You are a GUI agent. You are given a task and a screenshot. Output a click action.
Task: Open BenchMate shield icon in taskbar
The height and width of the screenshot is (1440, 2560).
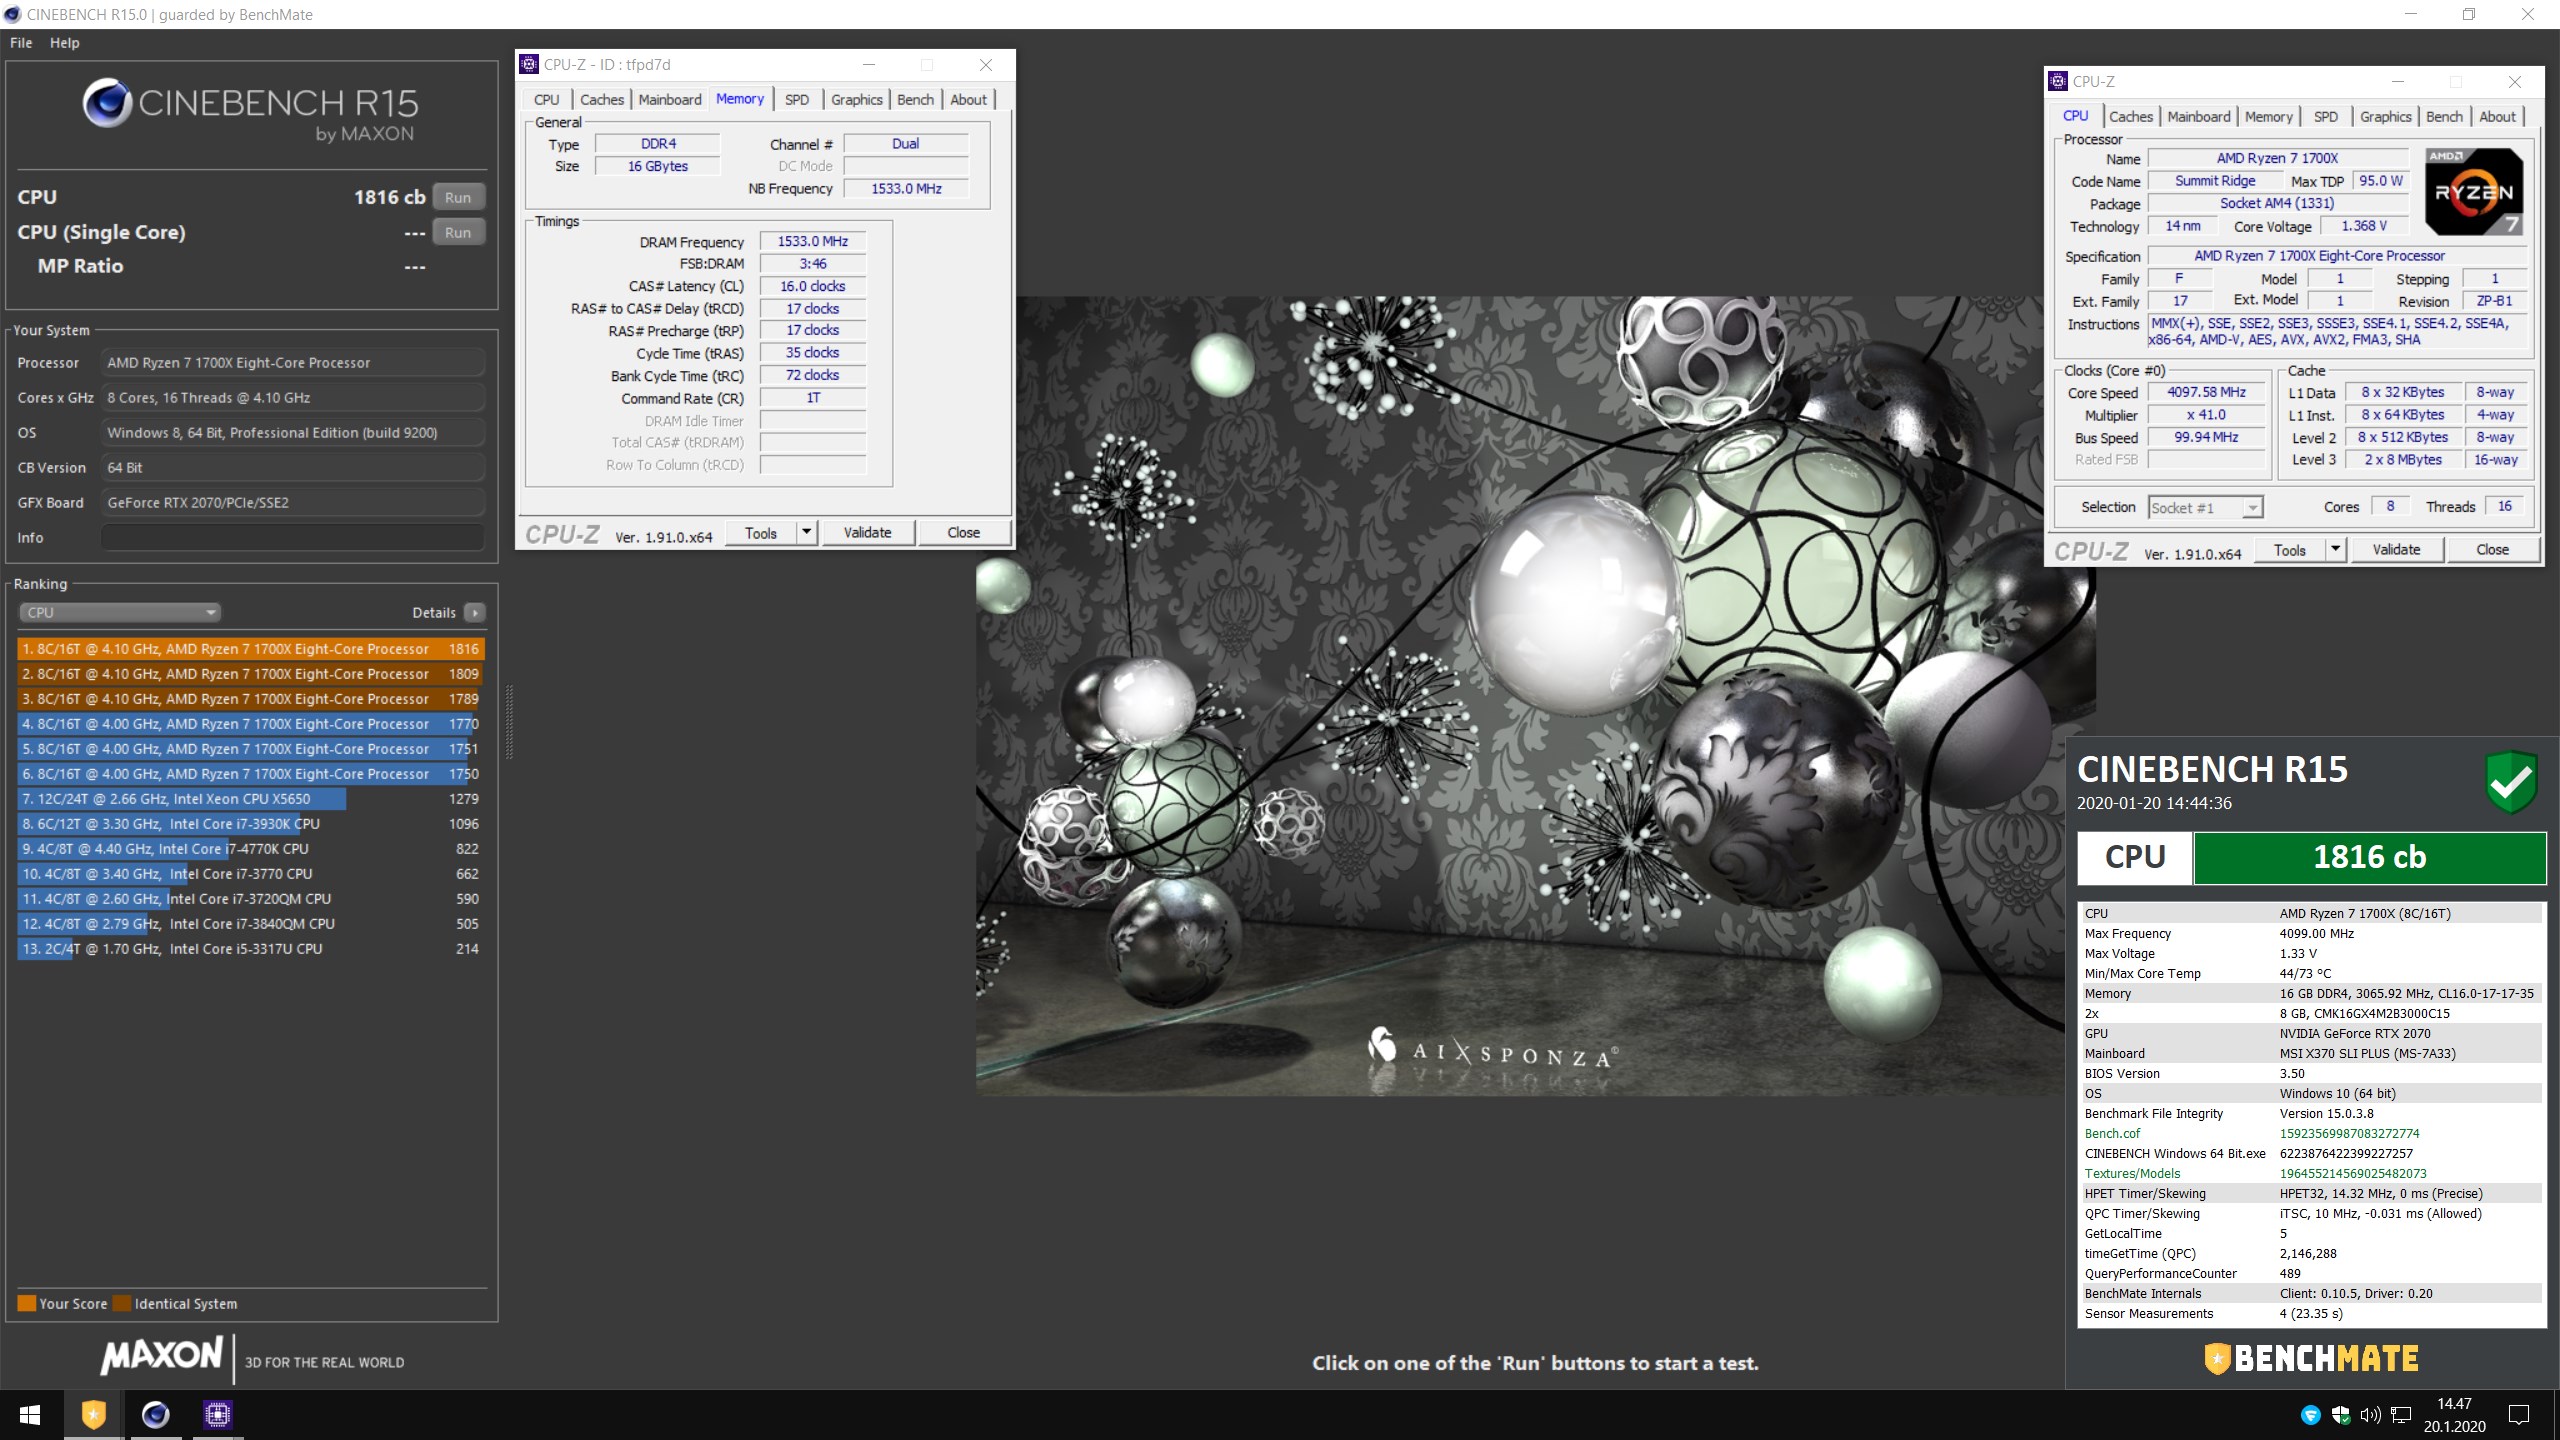pos(93,1415)
